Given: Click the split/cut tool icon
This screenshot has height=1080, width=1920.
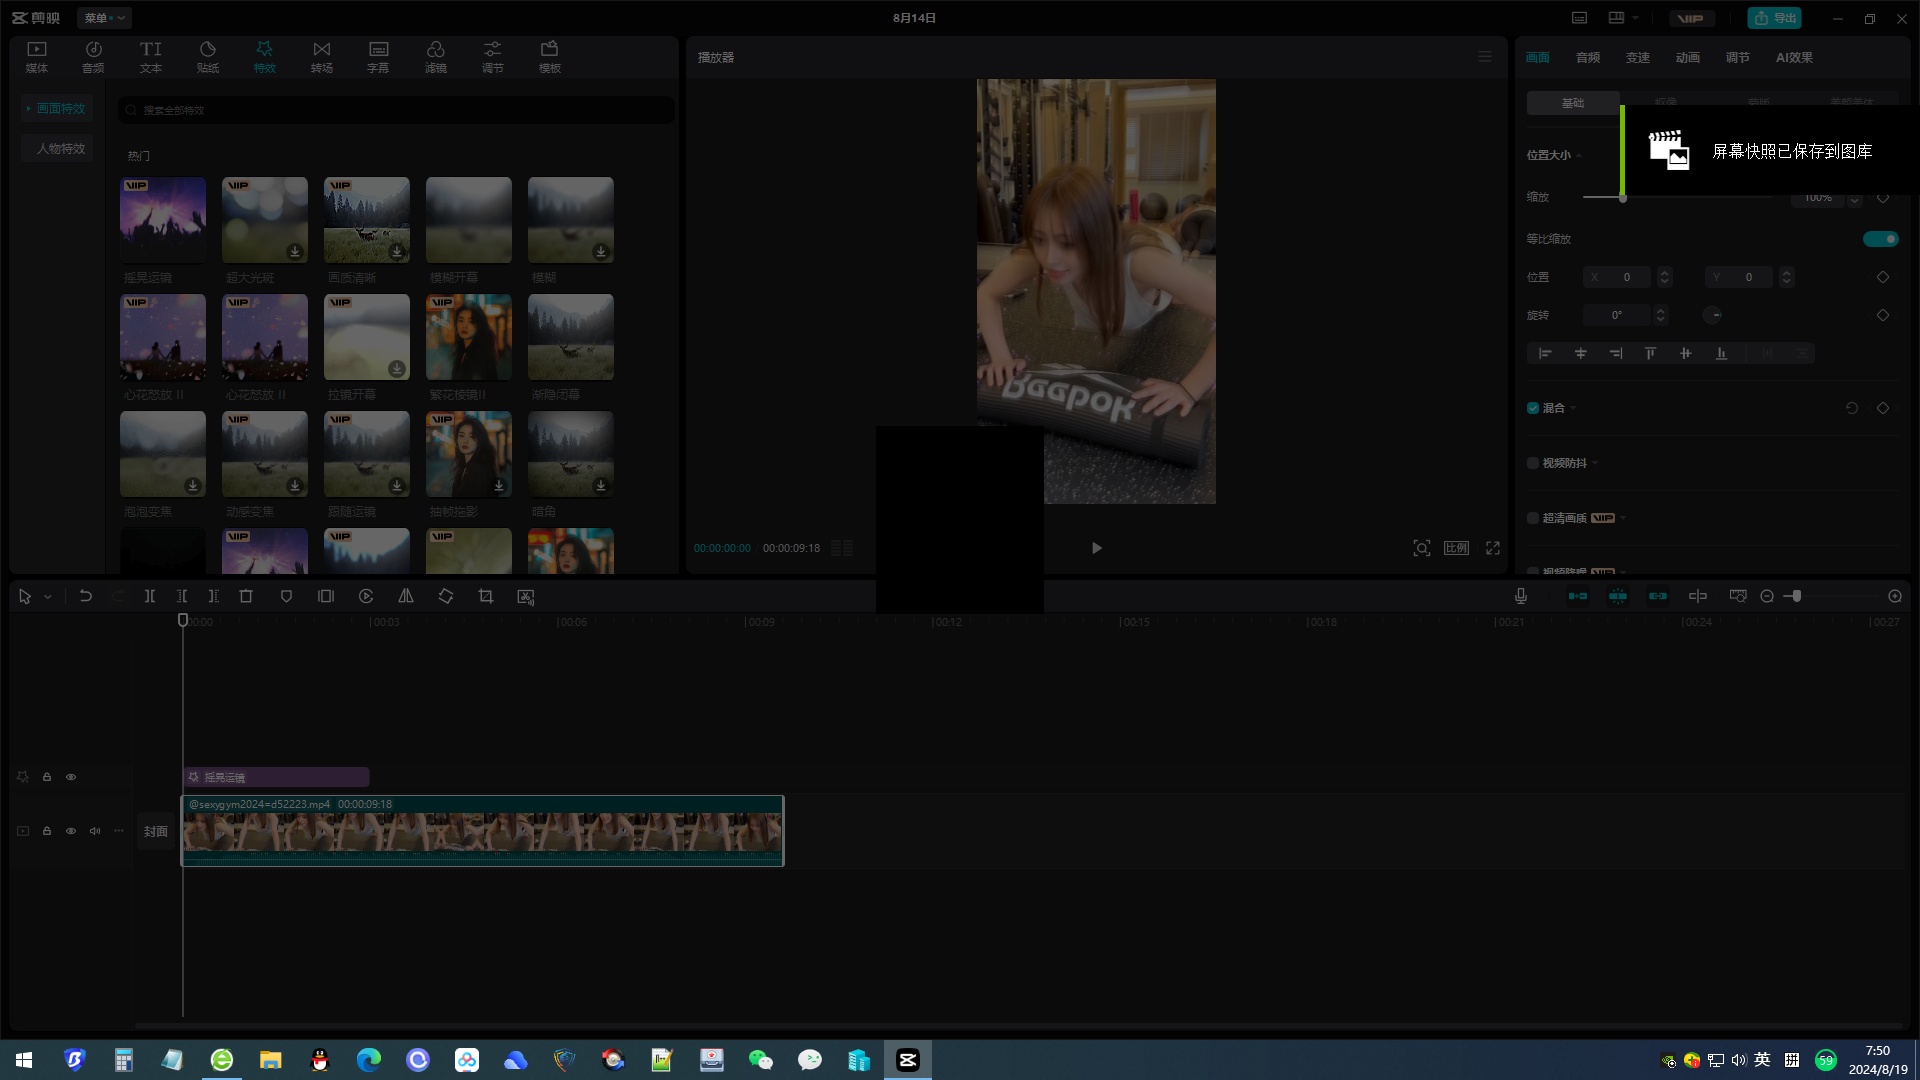Looking at the screenshot, I should point(149,596).
